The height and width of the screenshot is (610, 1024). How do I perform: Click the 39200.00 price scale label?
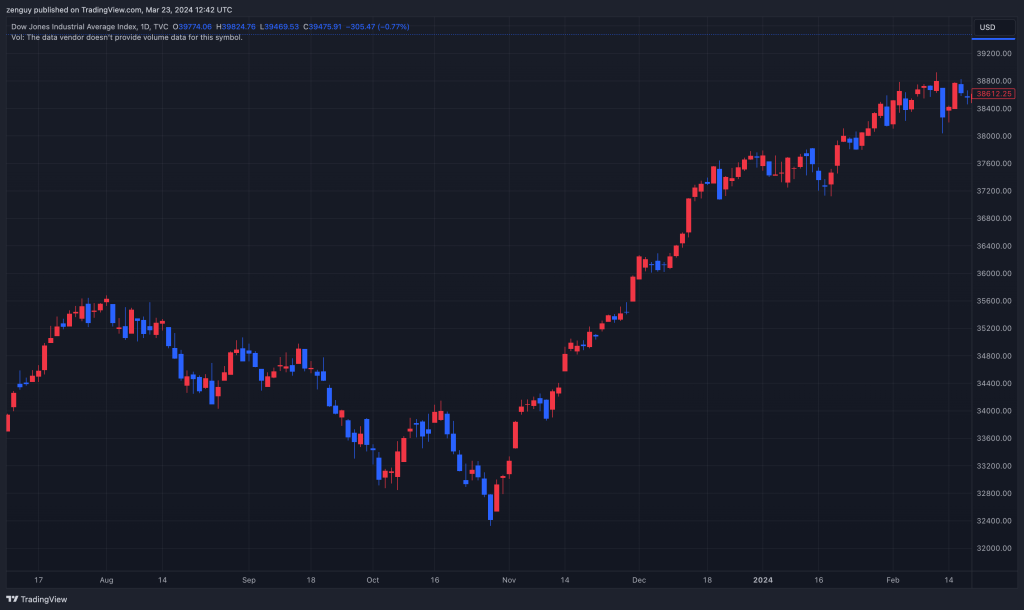coord(994,54)
